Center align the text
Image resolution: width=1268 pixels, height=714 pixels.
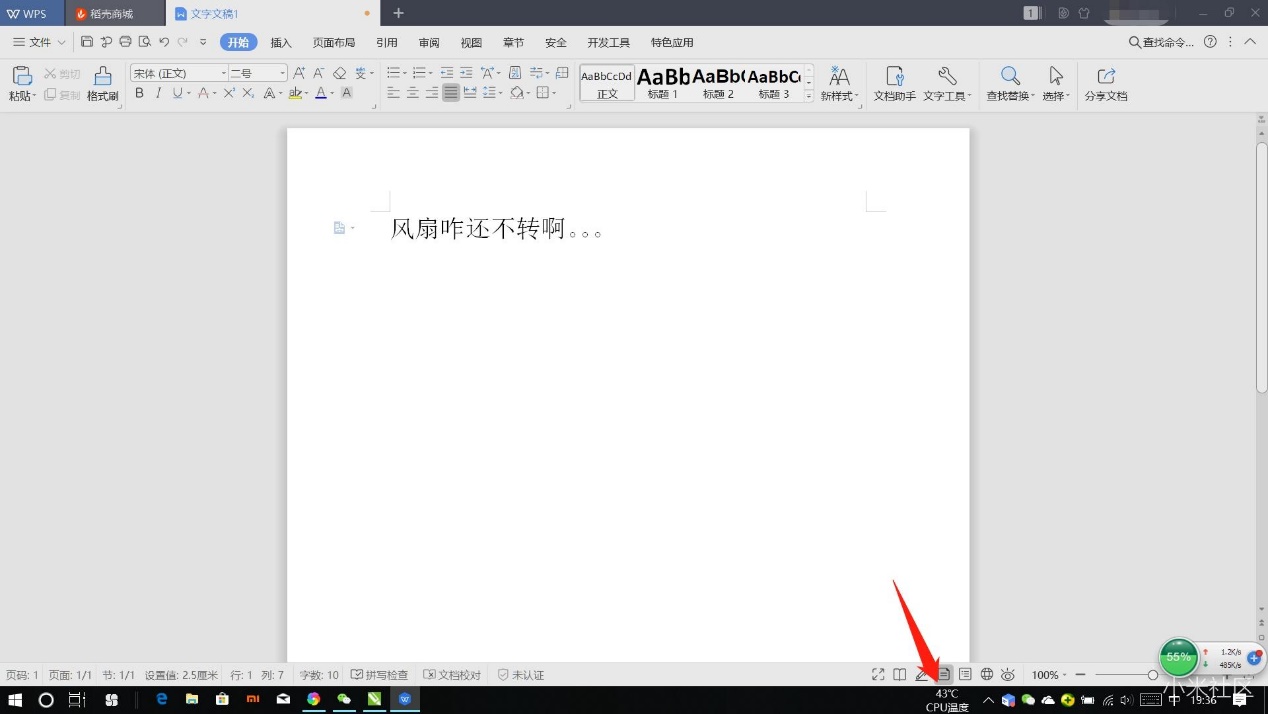412,93
